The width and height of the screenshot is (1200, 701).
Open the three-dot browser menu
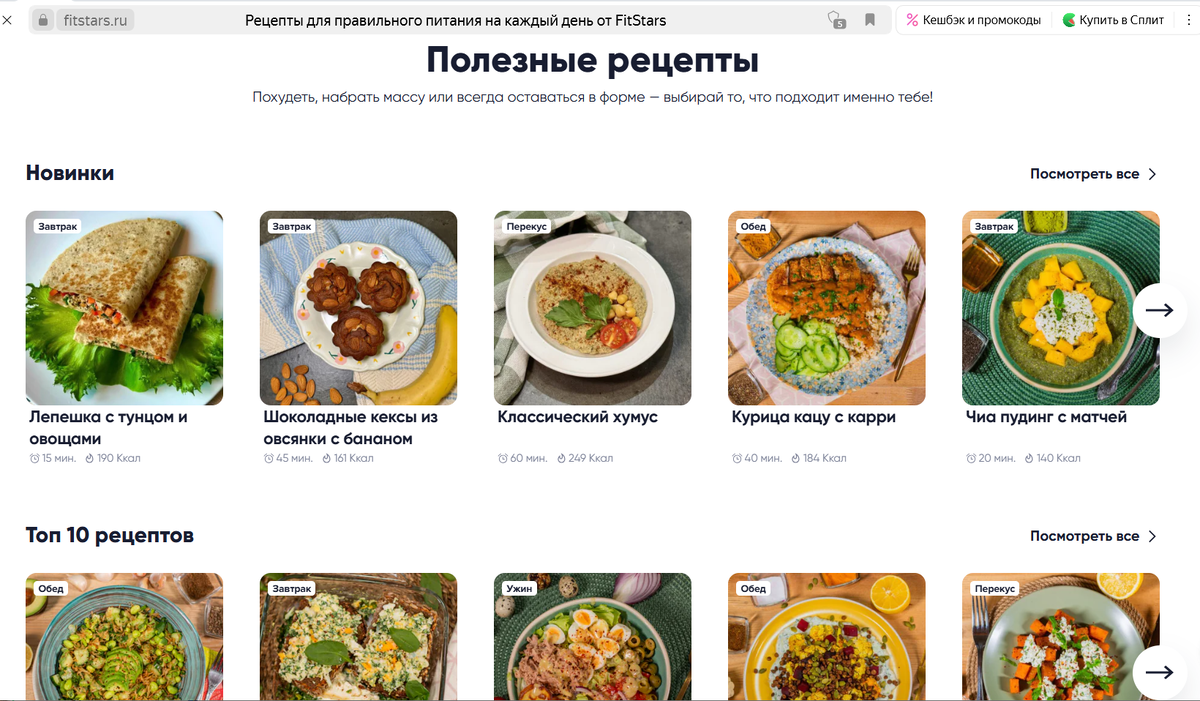click(x=1187, y=20)
